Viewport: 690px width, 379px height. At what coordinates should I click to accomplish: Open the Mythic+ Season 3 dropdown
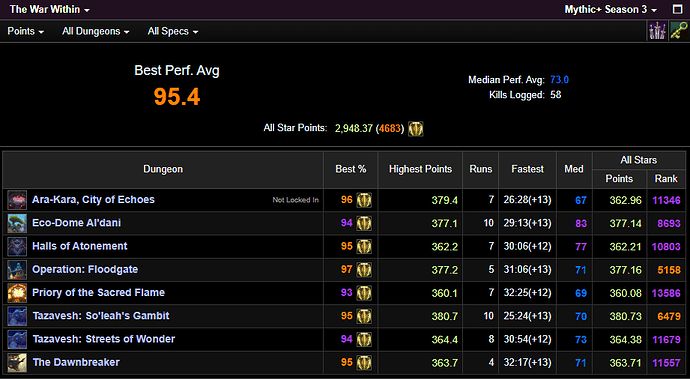610,9
